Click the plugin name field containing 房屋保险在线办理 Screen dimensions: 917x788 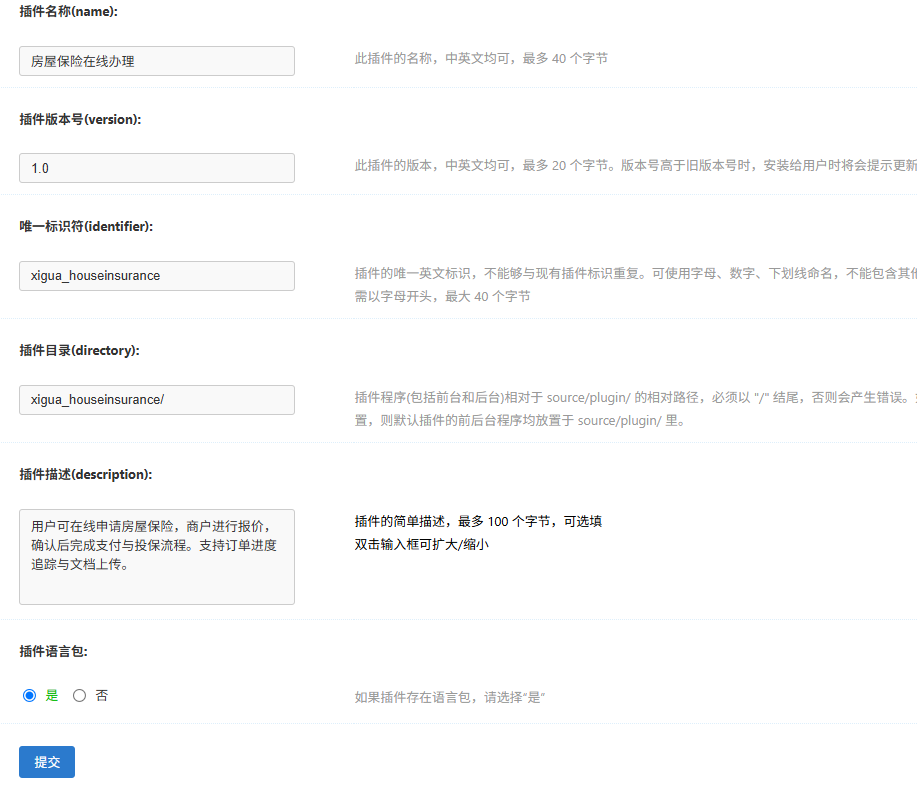(157, 61)
